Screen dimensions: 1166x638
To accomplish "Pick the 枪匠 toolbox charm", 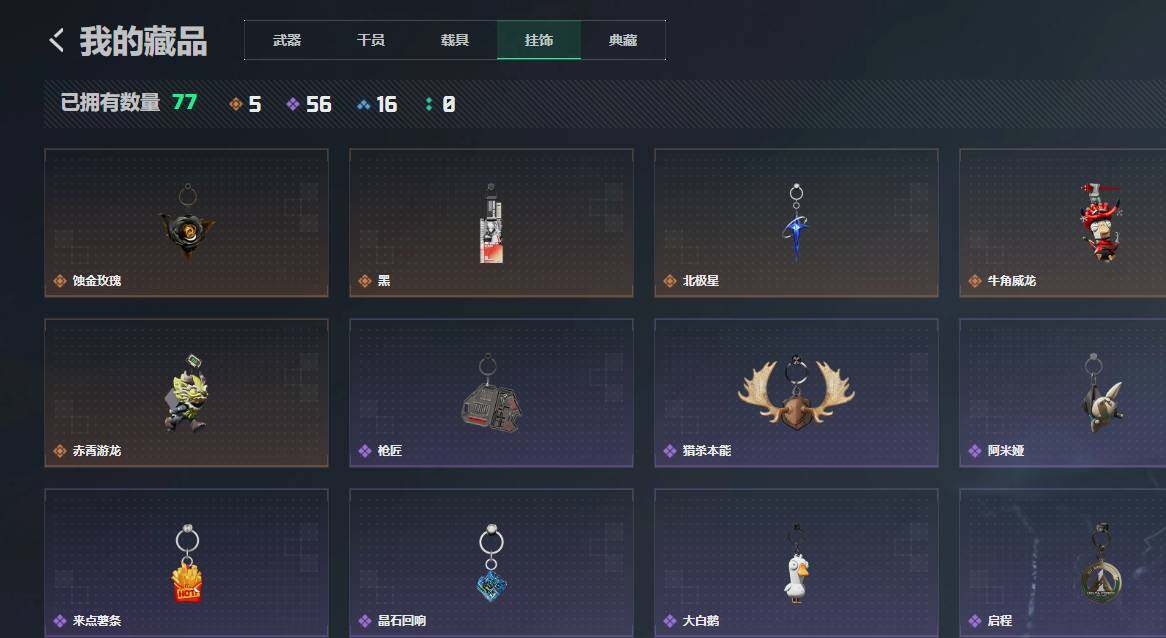I will [x=492, y=393].
